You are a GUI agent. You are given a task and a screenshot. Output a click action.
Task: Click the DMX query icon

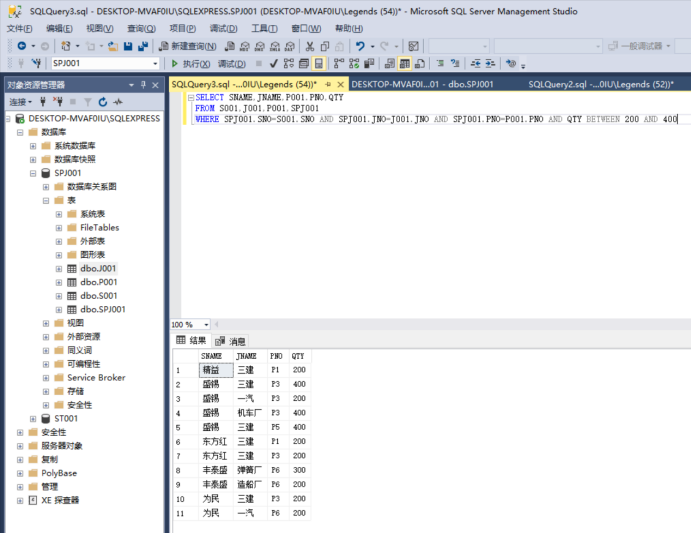pos(260,46)
